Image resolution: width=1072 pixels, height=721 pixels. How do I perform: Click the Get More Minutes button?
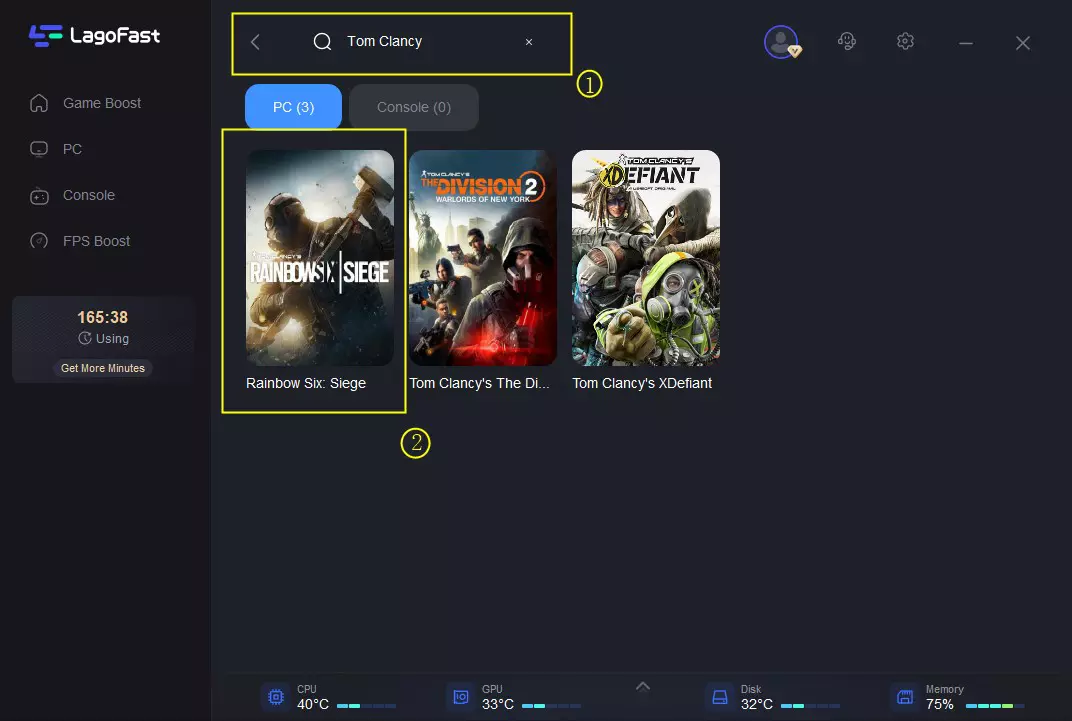[103, 368]
